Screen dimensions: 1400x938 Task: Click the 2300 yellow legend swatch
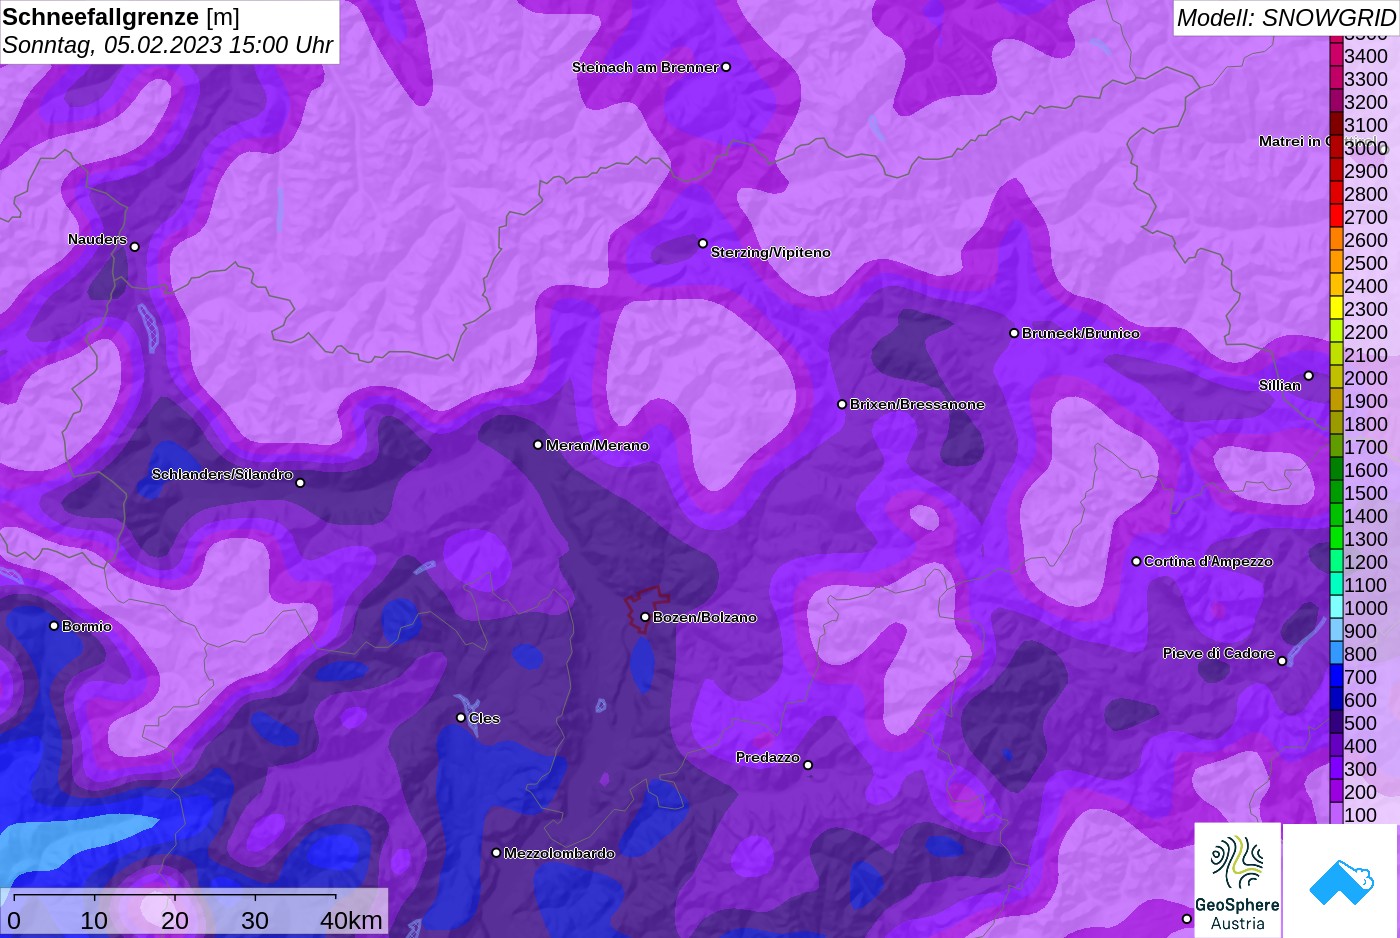1336,309
